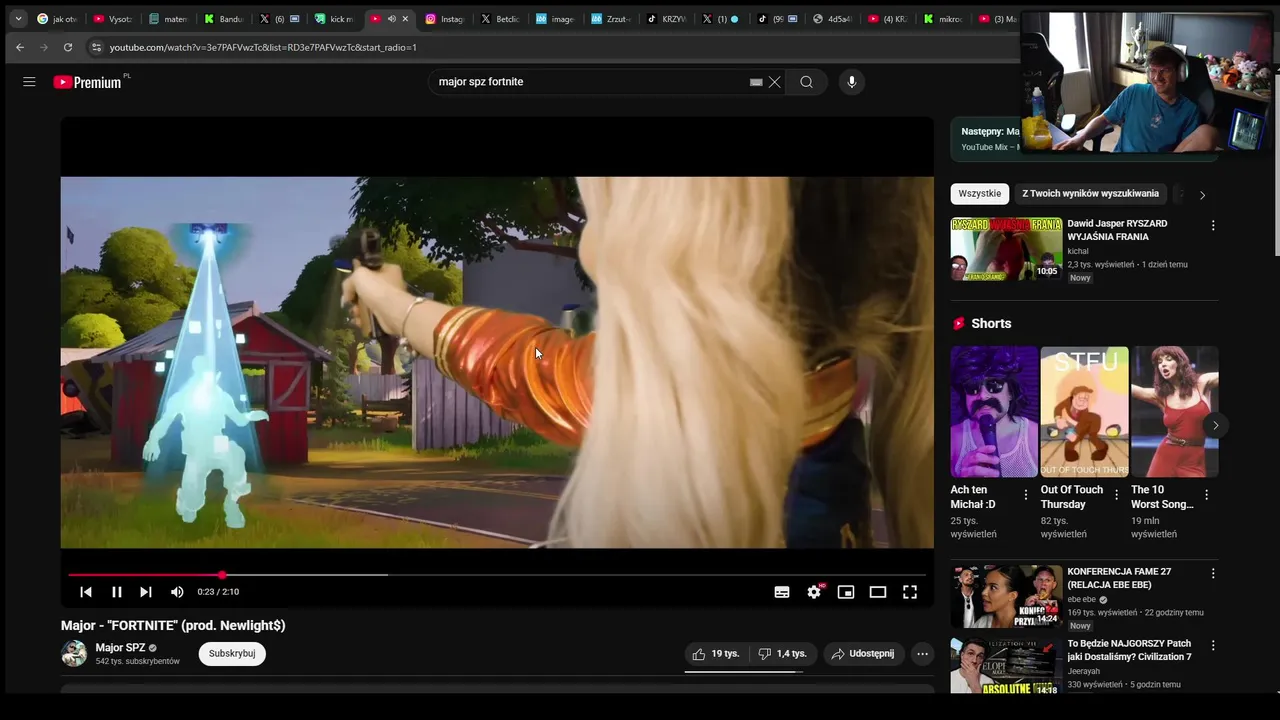This screenshot has height=720, width=1280.
Task: Select the Wszystkie filter chip
Action: pos(979,193)
